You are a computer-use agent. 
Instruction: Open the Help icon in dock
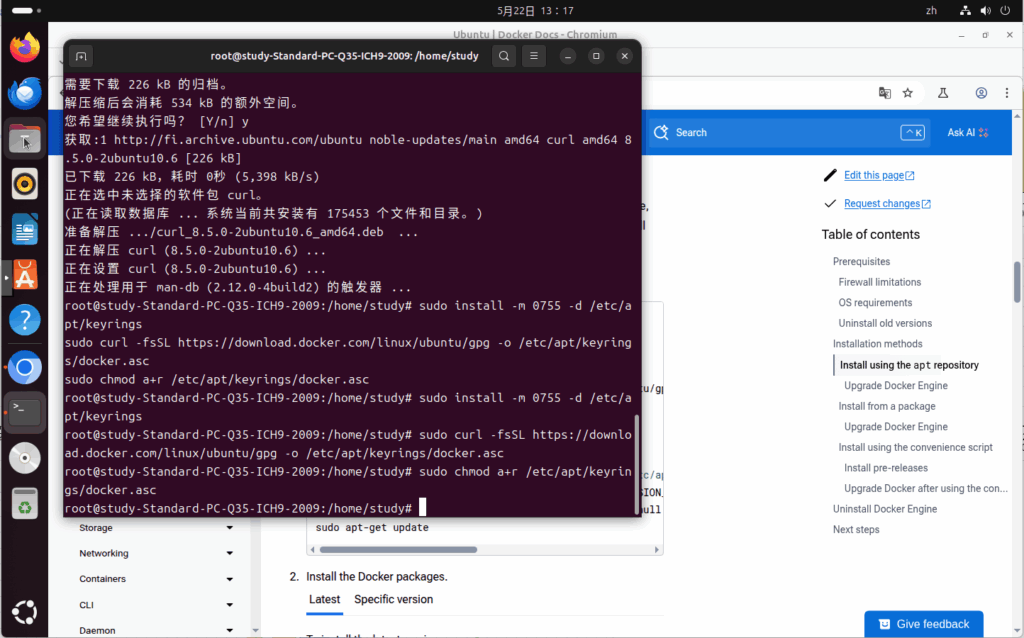25,320
